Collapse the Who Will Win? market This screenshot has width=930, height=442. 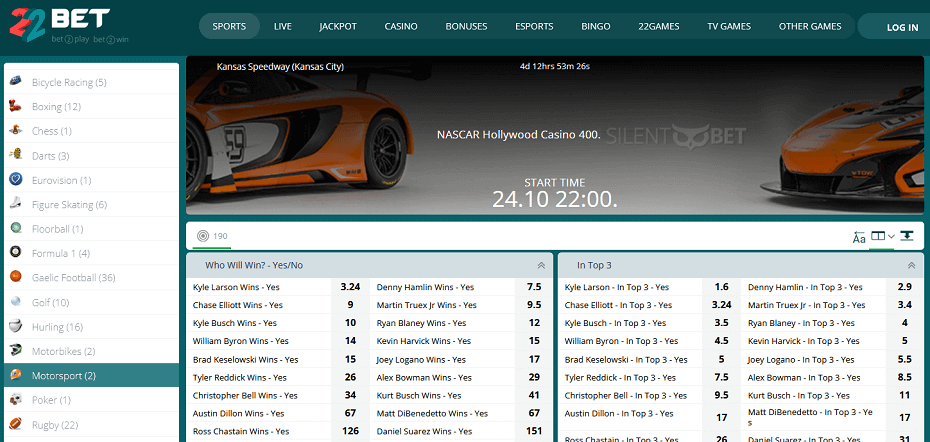(541, 265)
